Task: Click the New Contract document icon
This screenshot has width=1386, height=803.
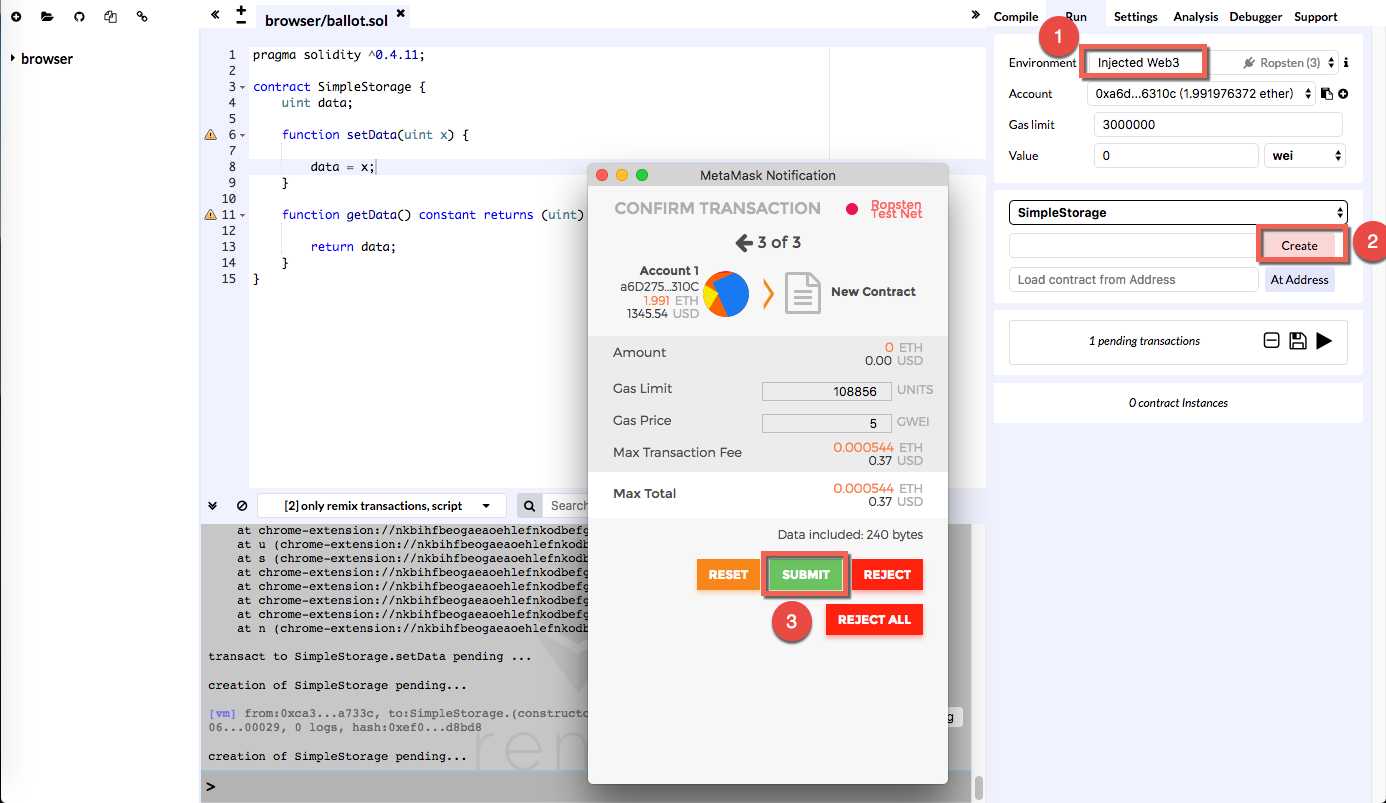Action: [x=802, y=293]
